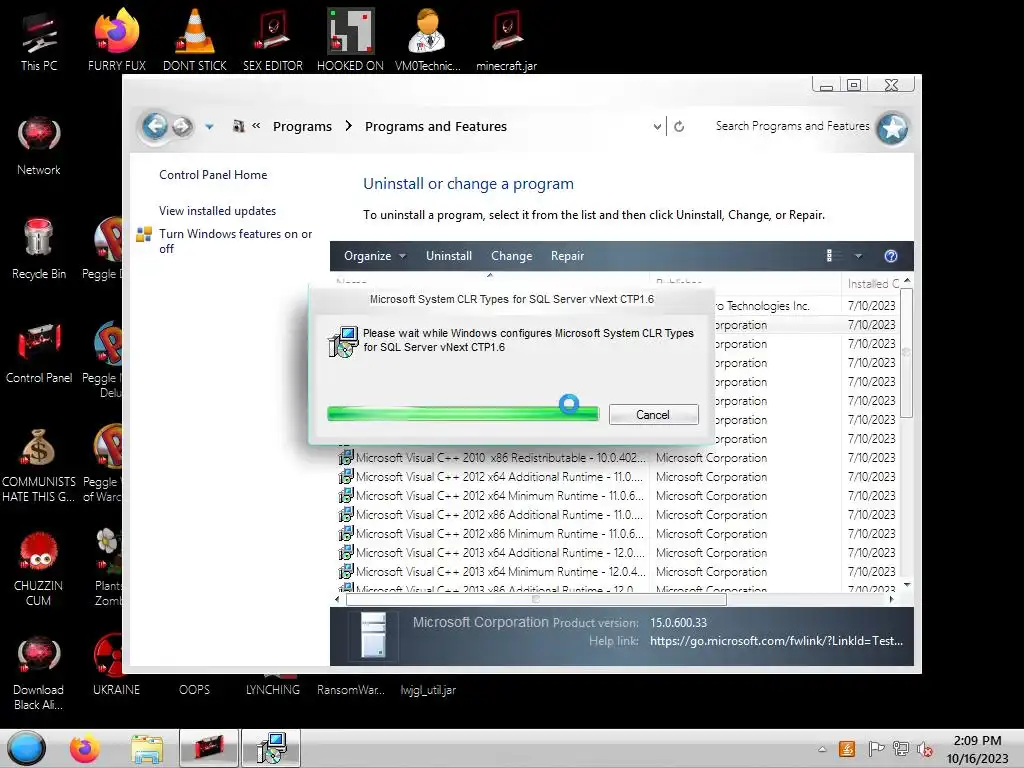
Task: Click the Back navigation arrow
Action: click(155, 125)
